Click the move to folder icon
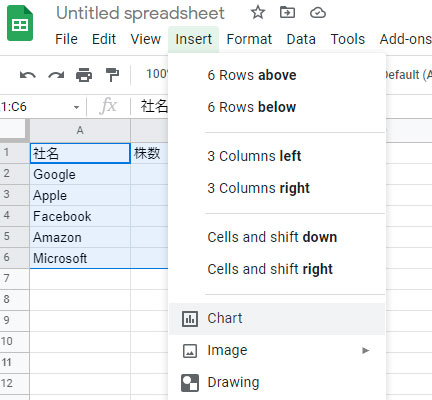 point(287,13)
